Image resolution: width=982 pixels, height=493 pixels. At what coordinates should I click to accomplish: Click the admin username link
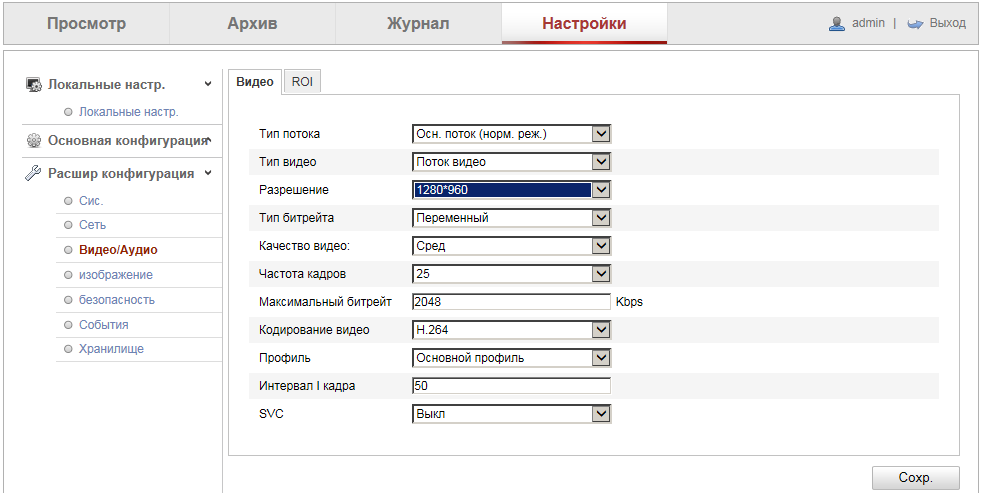click(x=869, y=23)
